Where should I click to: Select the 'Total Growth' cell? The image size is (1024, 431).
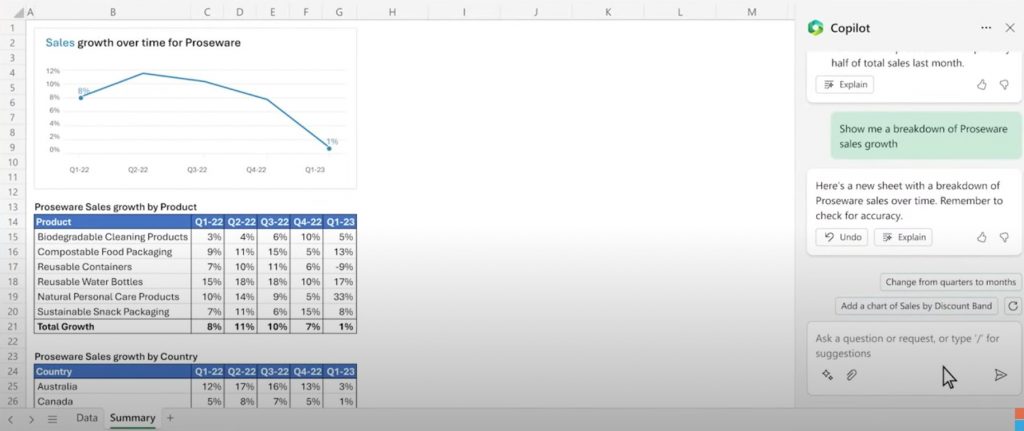[x=112, y=327]
